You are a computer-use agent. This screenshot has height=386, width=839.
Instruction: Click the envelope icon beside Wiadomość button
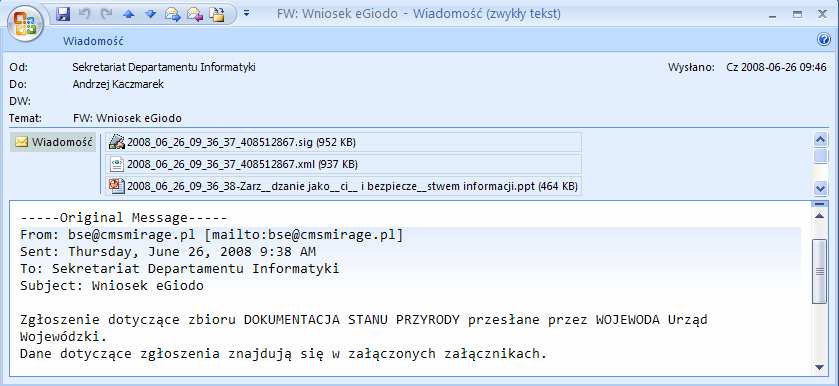[21, 142]
